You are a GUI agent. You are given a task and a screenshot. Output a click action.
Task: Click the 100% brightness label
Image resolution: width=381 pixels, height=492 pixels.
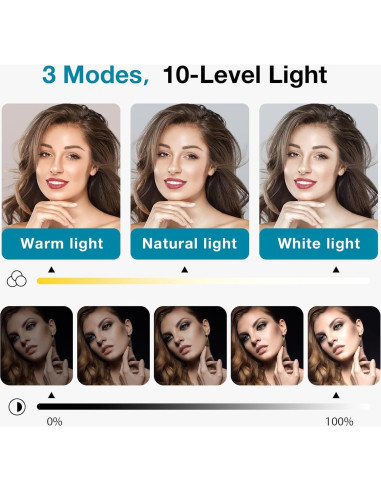click(339, 422)
